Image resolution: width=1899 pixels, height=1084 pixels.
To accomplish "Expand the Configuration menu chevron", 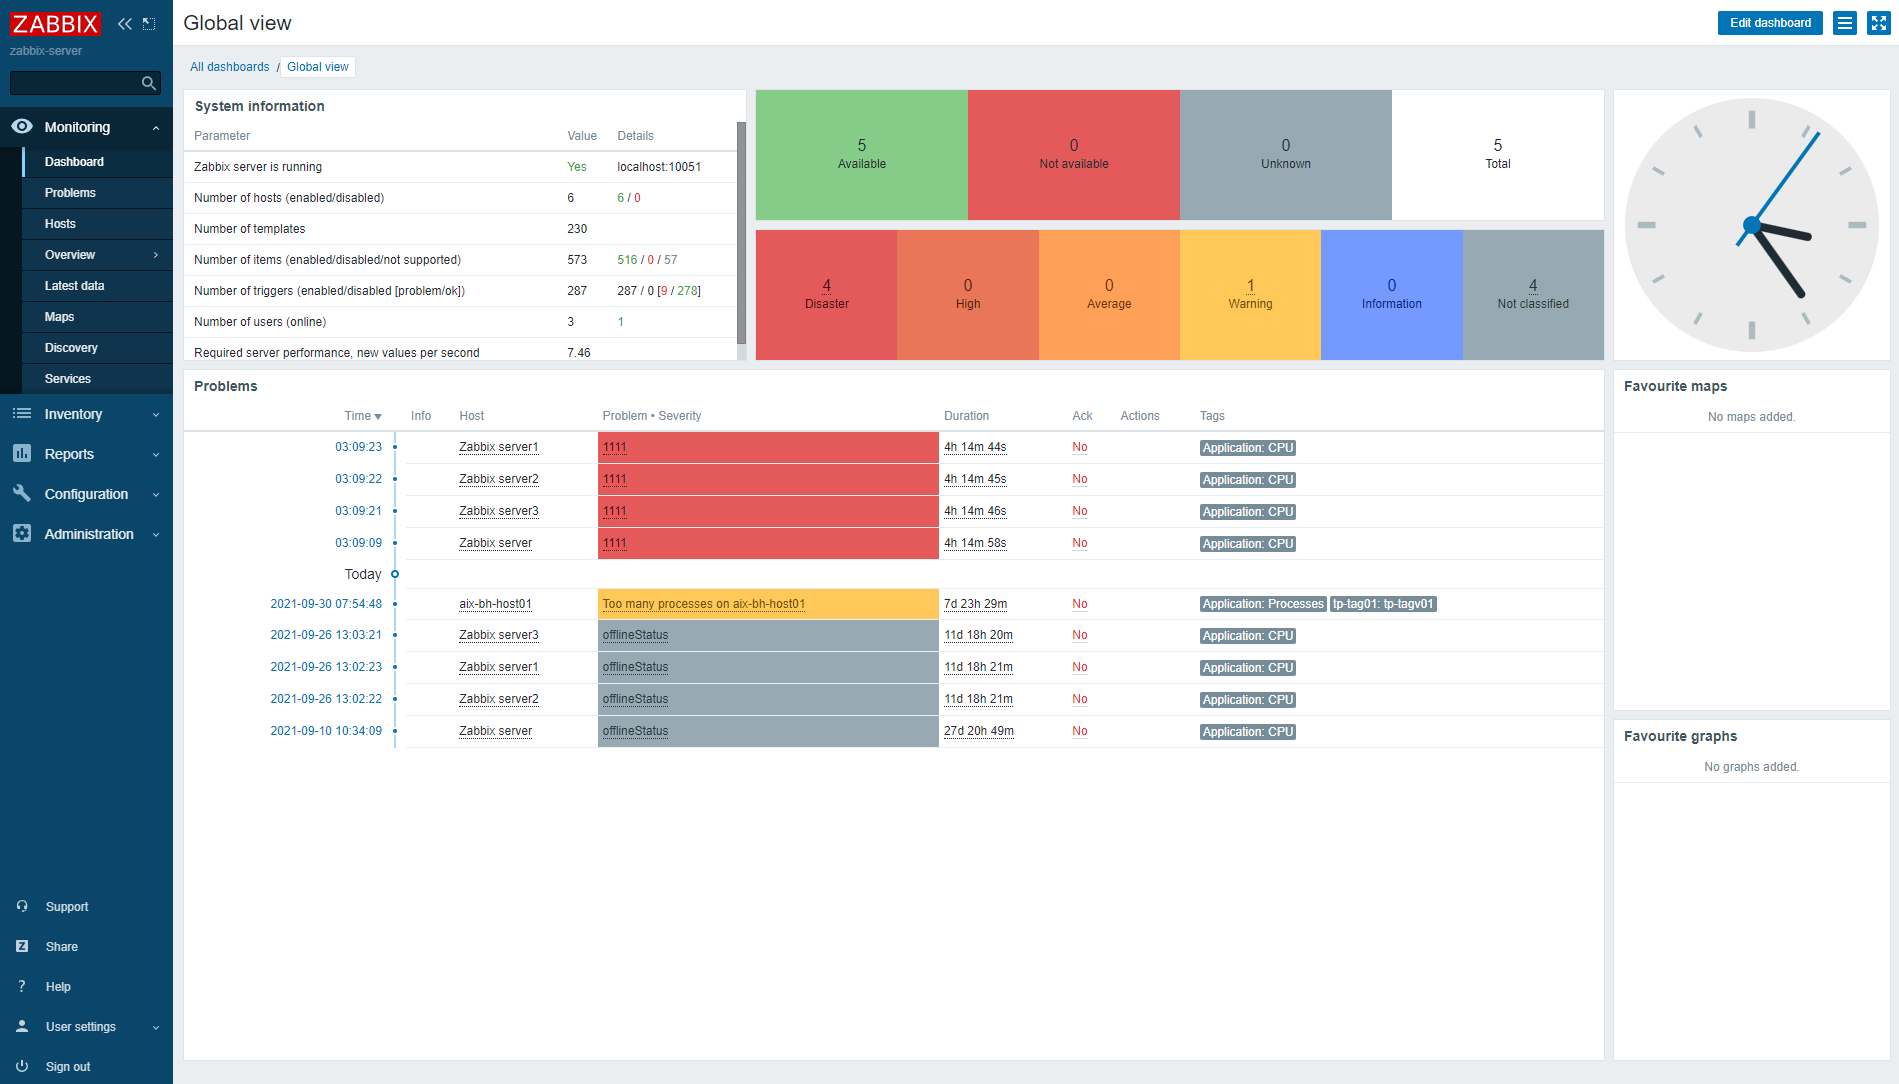I will [156, 495].
